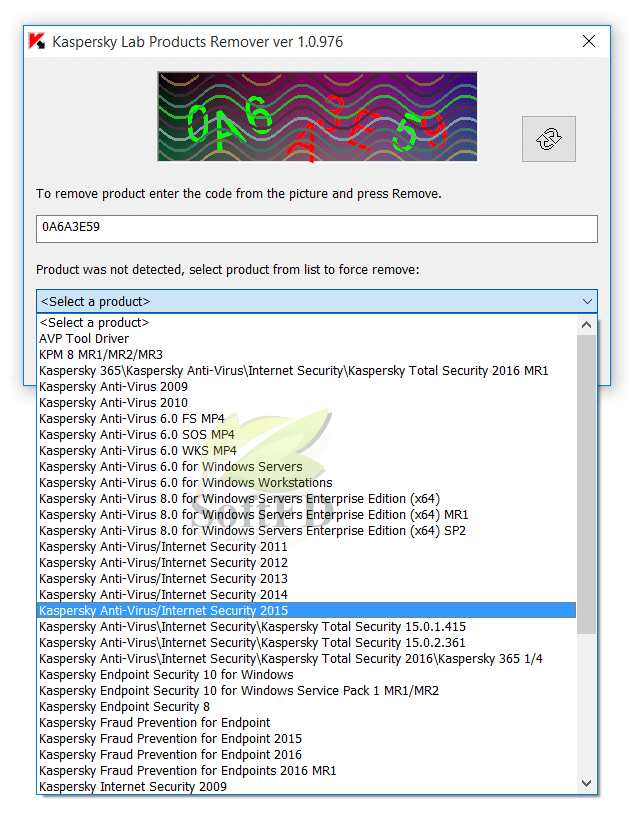This screenshot has height=813, width=634.
Task: Choose Kaspersky Anti-Virus 2010
Action: (306, 403)
